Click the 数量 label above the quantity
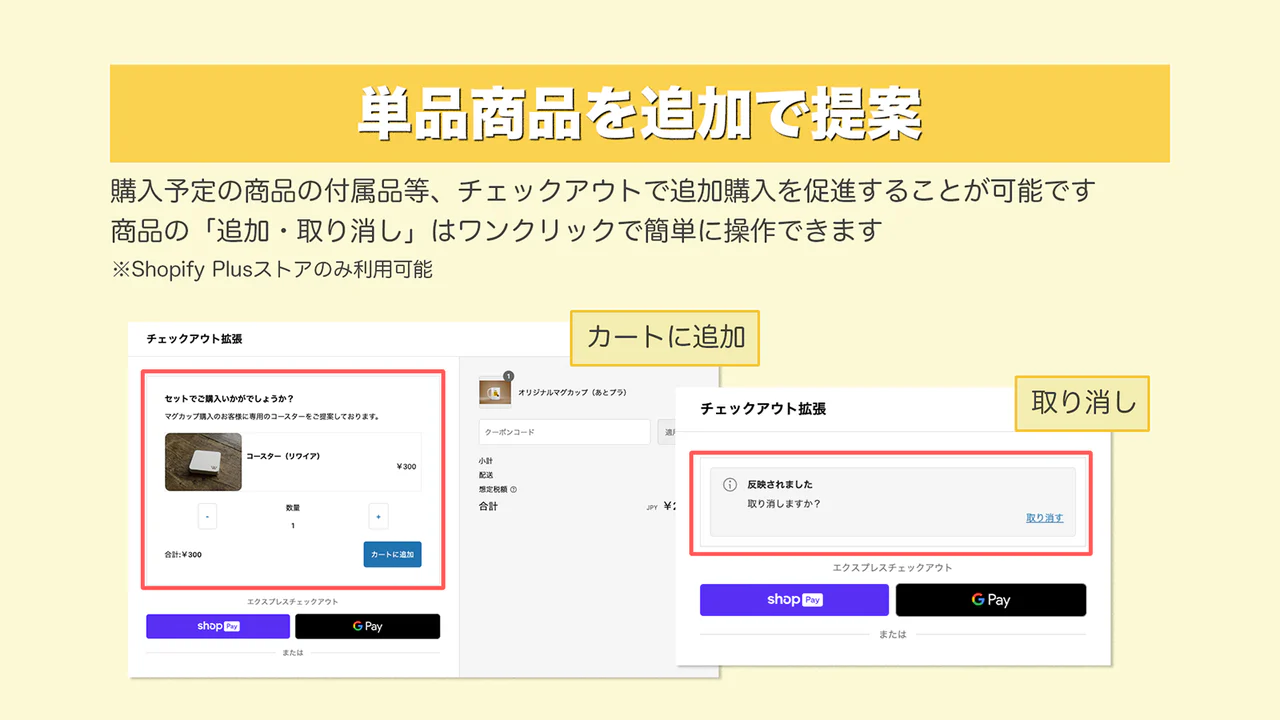1280x720 pixels. pos(292,507)
